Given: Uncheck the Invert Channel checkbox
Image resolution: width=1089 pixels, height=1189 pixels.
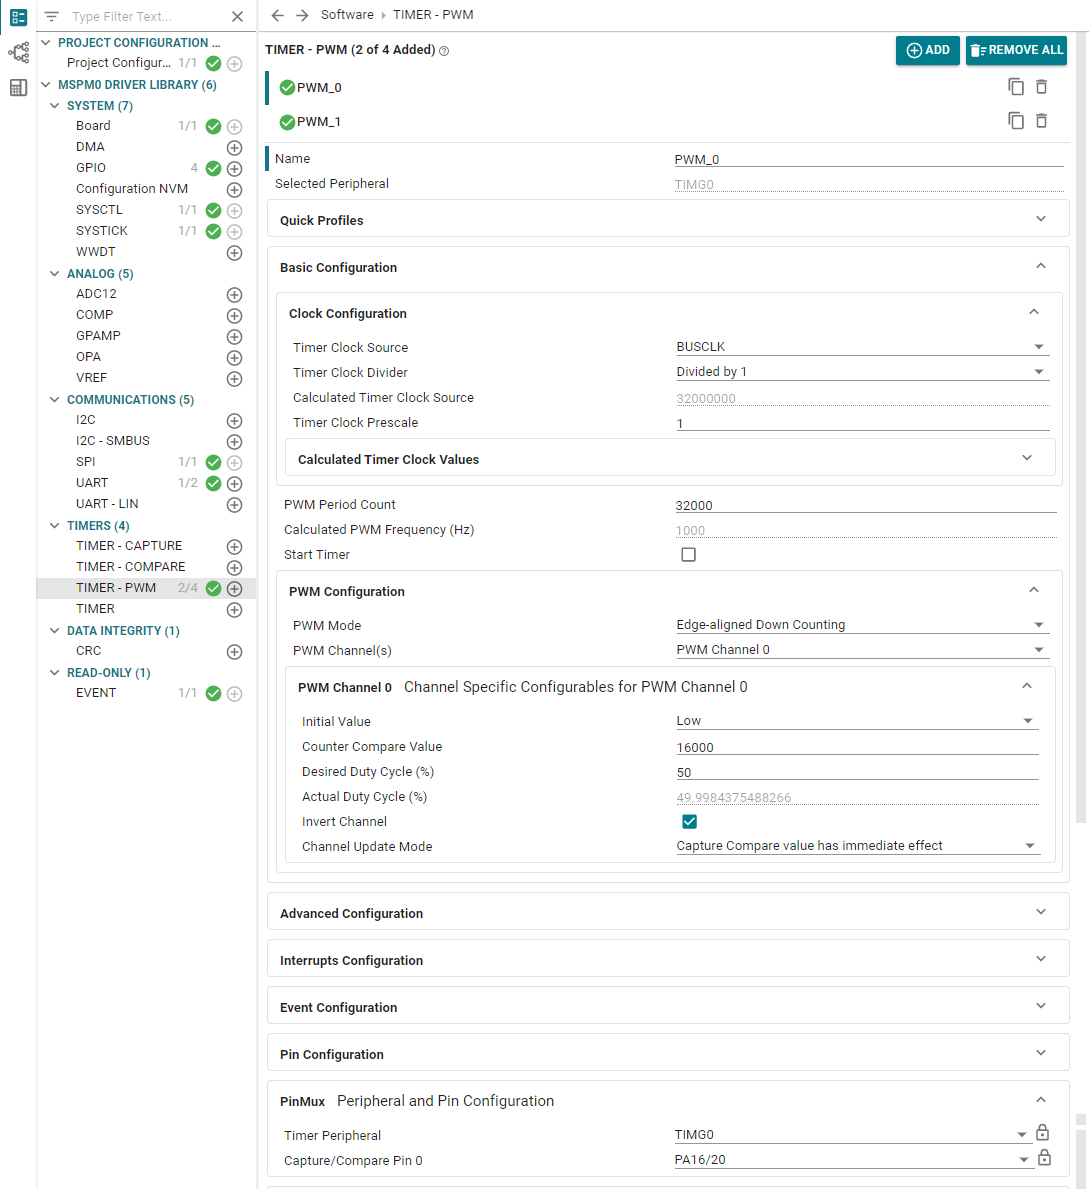Looking at the screenshot, I should point(689,821).
